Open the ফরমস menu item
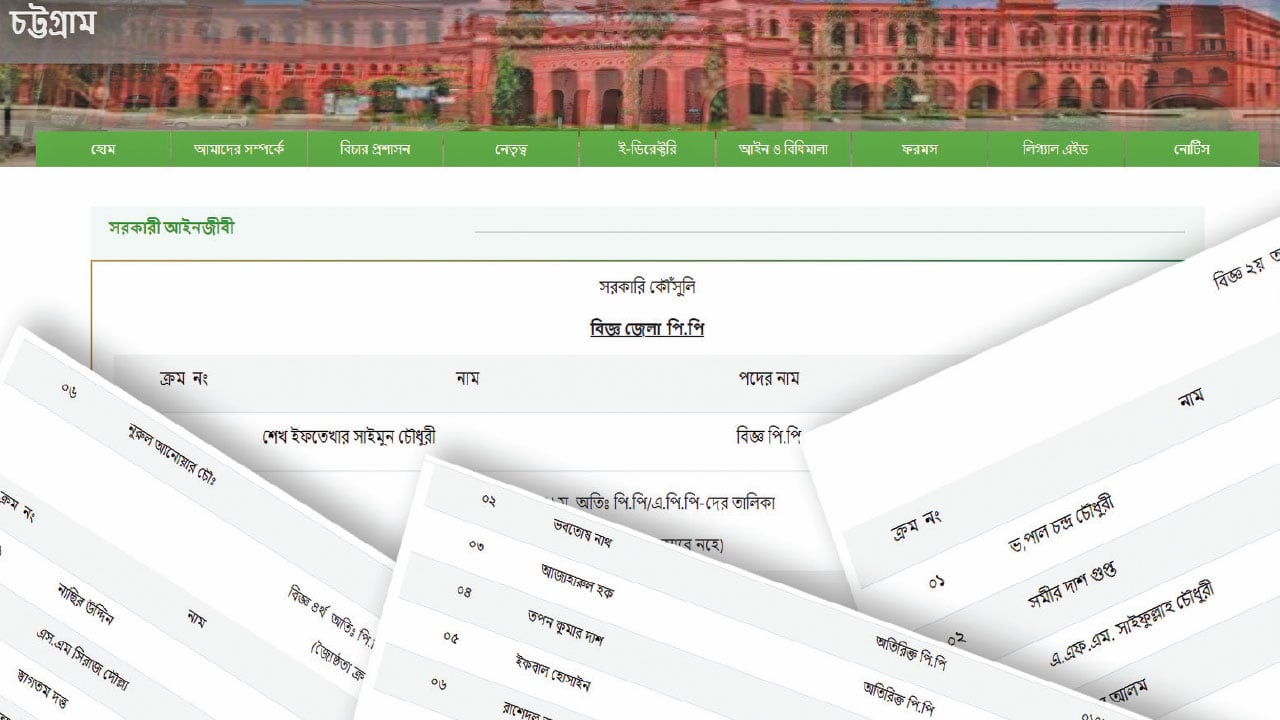1280x720 pixels. click(919, 149)
